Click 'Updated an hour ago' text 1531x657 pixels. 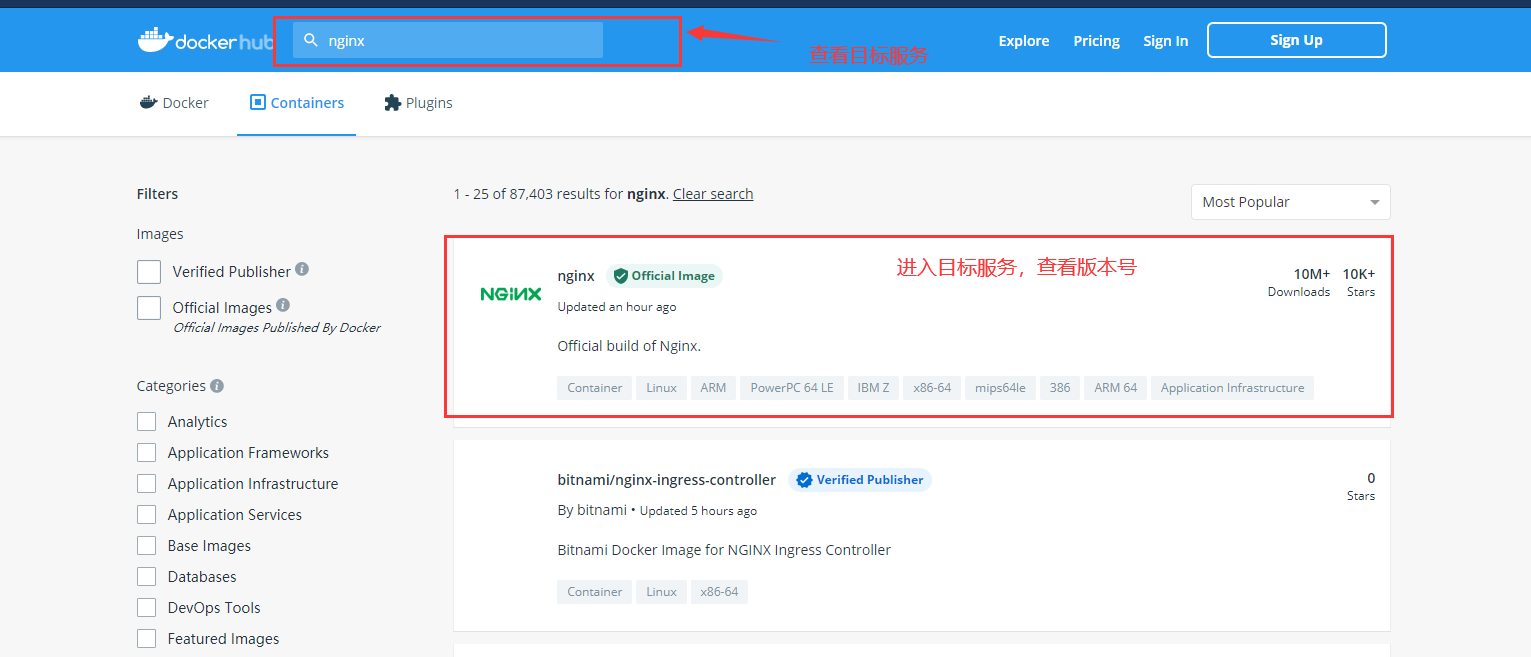coord(617,307)
